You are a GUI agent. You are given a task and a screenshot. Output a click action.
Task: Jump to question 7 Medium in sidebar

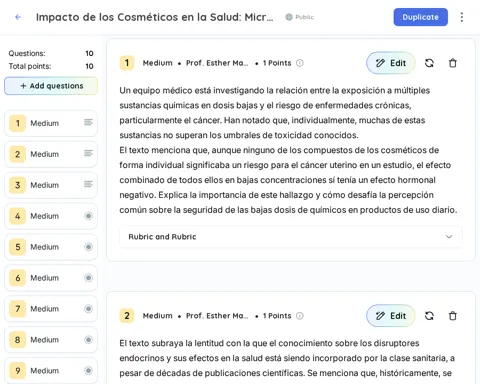click(x=51, y=309)
